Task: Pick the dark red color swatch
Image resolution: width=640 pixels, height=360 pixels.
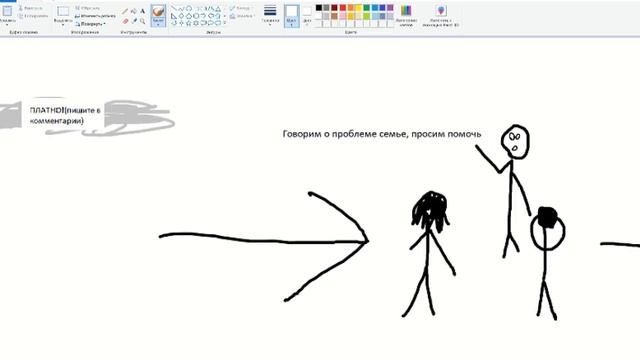Action: [334, 8]
